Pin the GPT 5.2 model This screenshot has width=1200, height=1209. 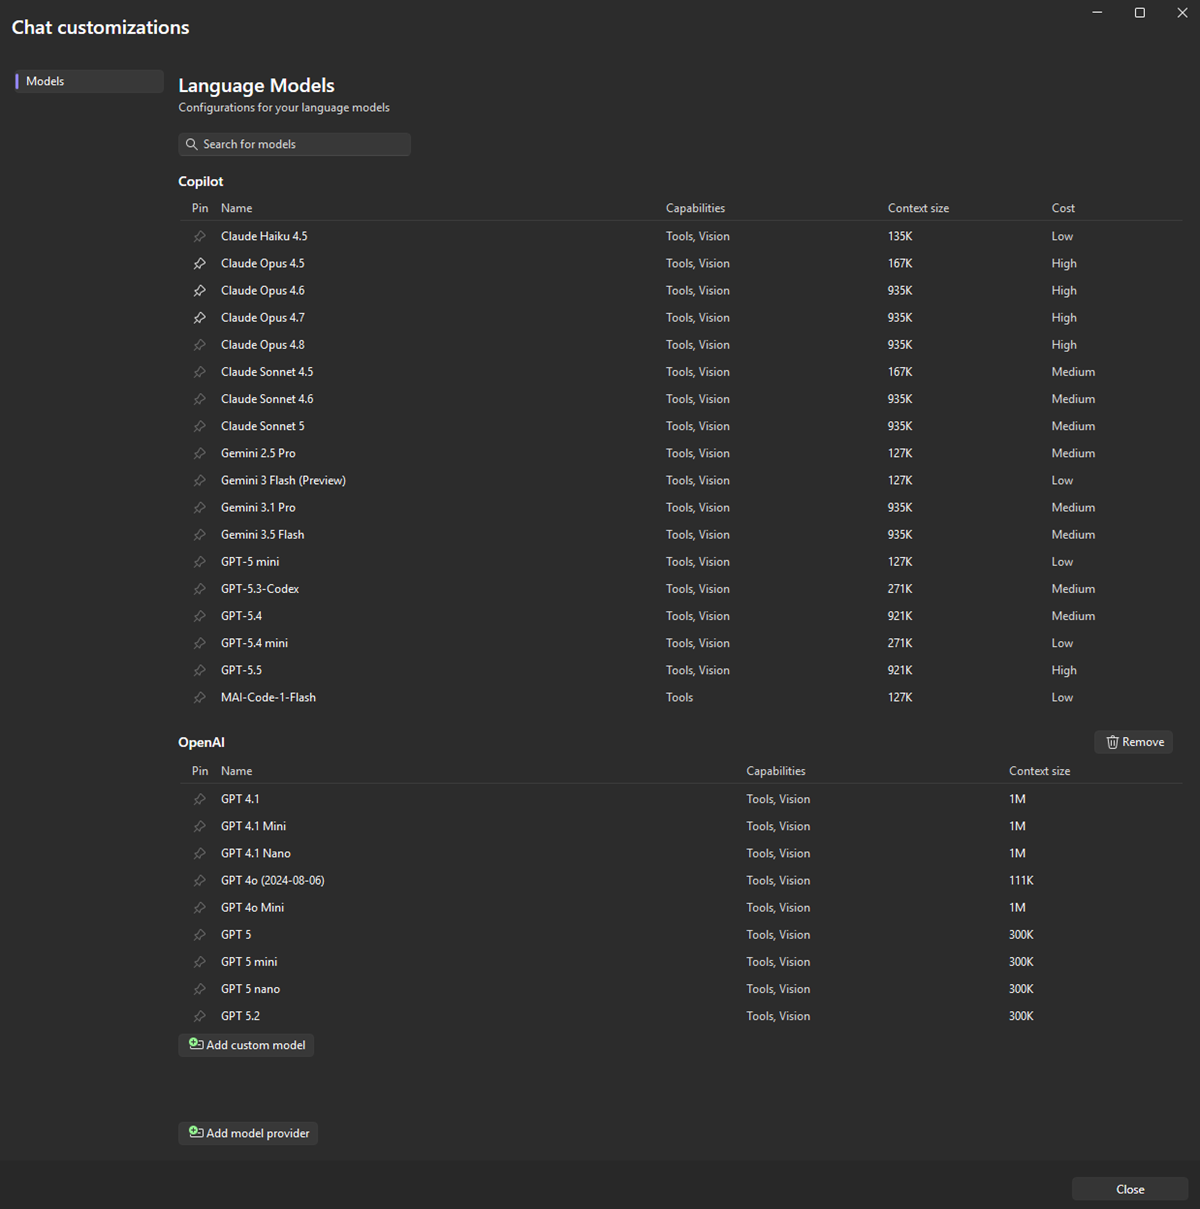click(199, 1016)
